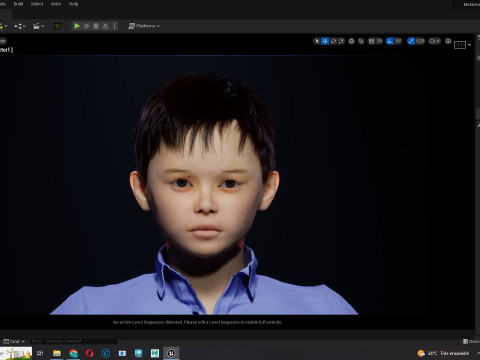Open rotation snap angle value dropdown
The height and width of the screenshot is (360, 480).
click(x=398, y=41)
